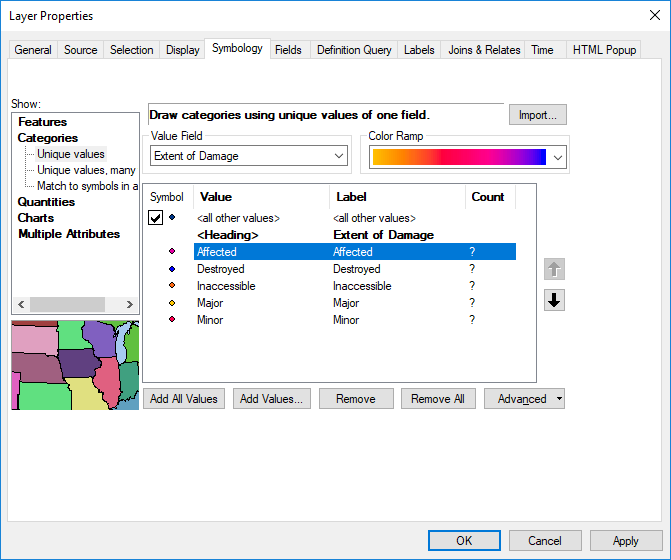This screenshot has height=560, width=671.
Task: Click the map preview thumbnail
Action: (75, 365)
